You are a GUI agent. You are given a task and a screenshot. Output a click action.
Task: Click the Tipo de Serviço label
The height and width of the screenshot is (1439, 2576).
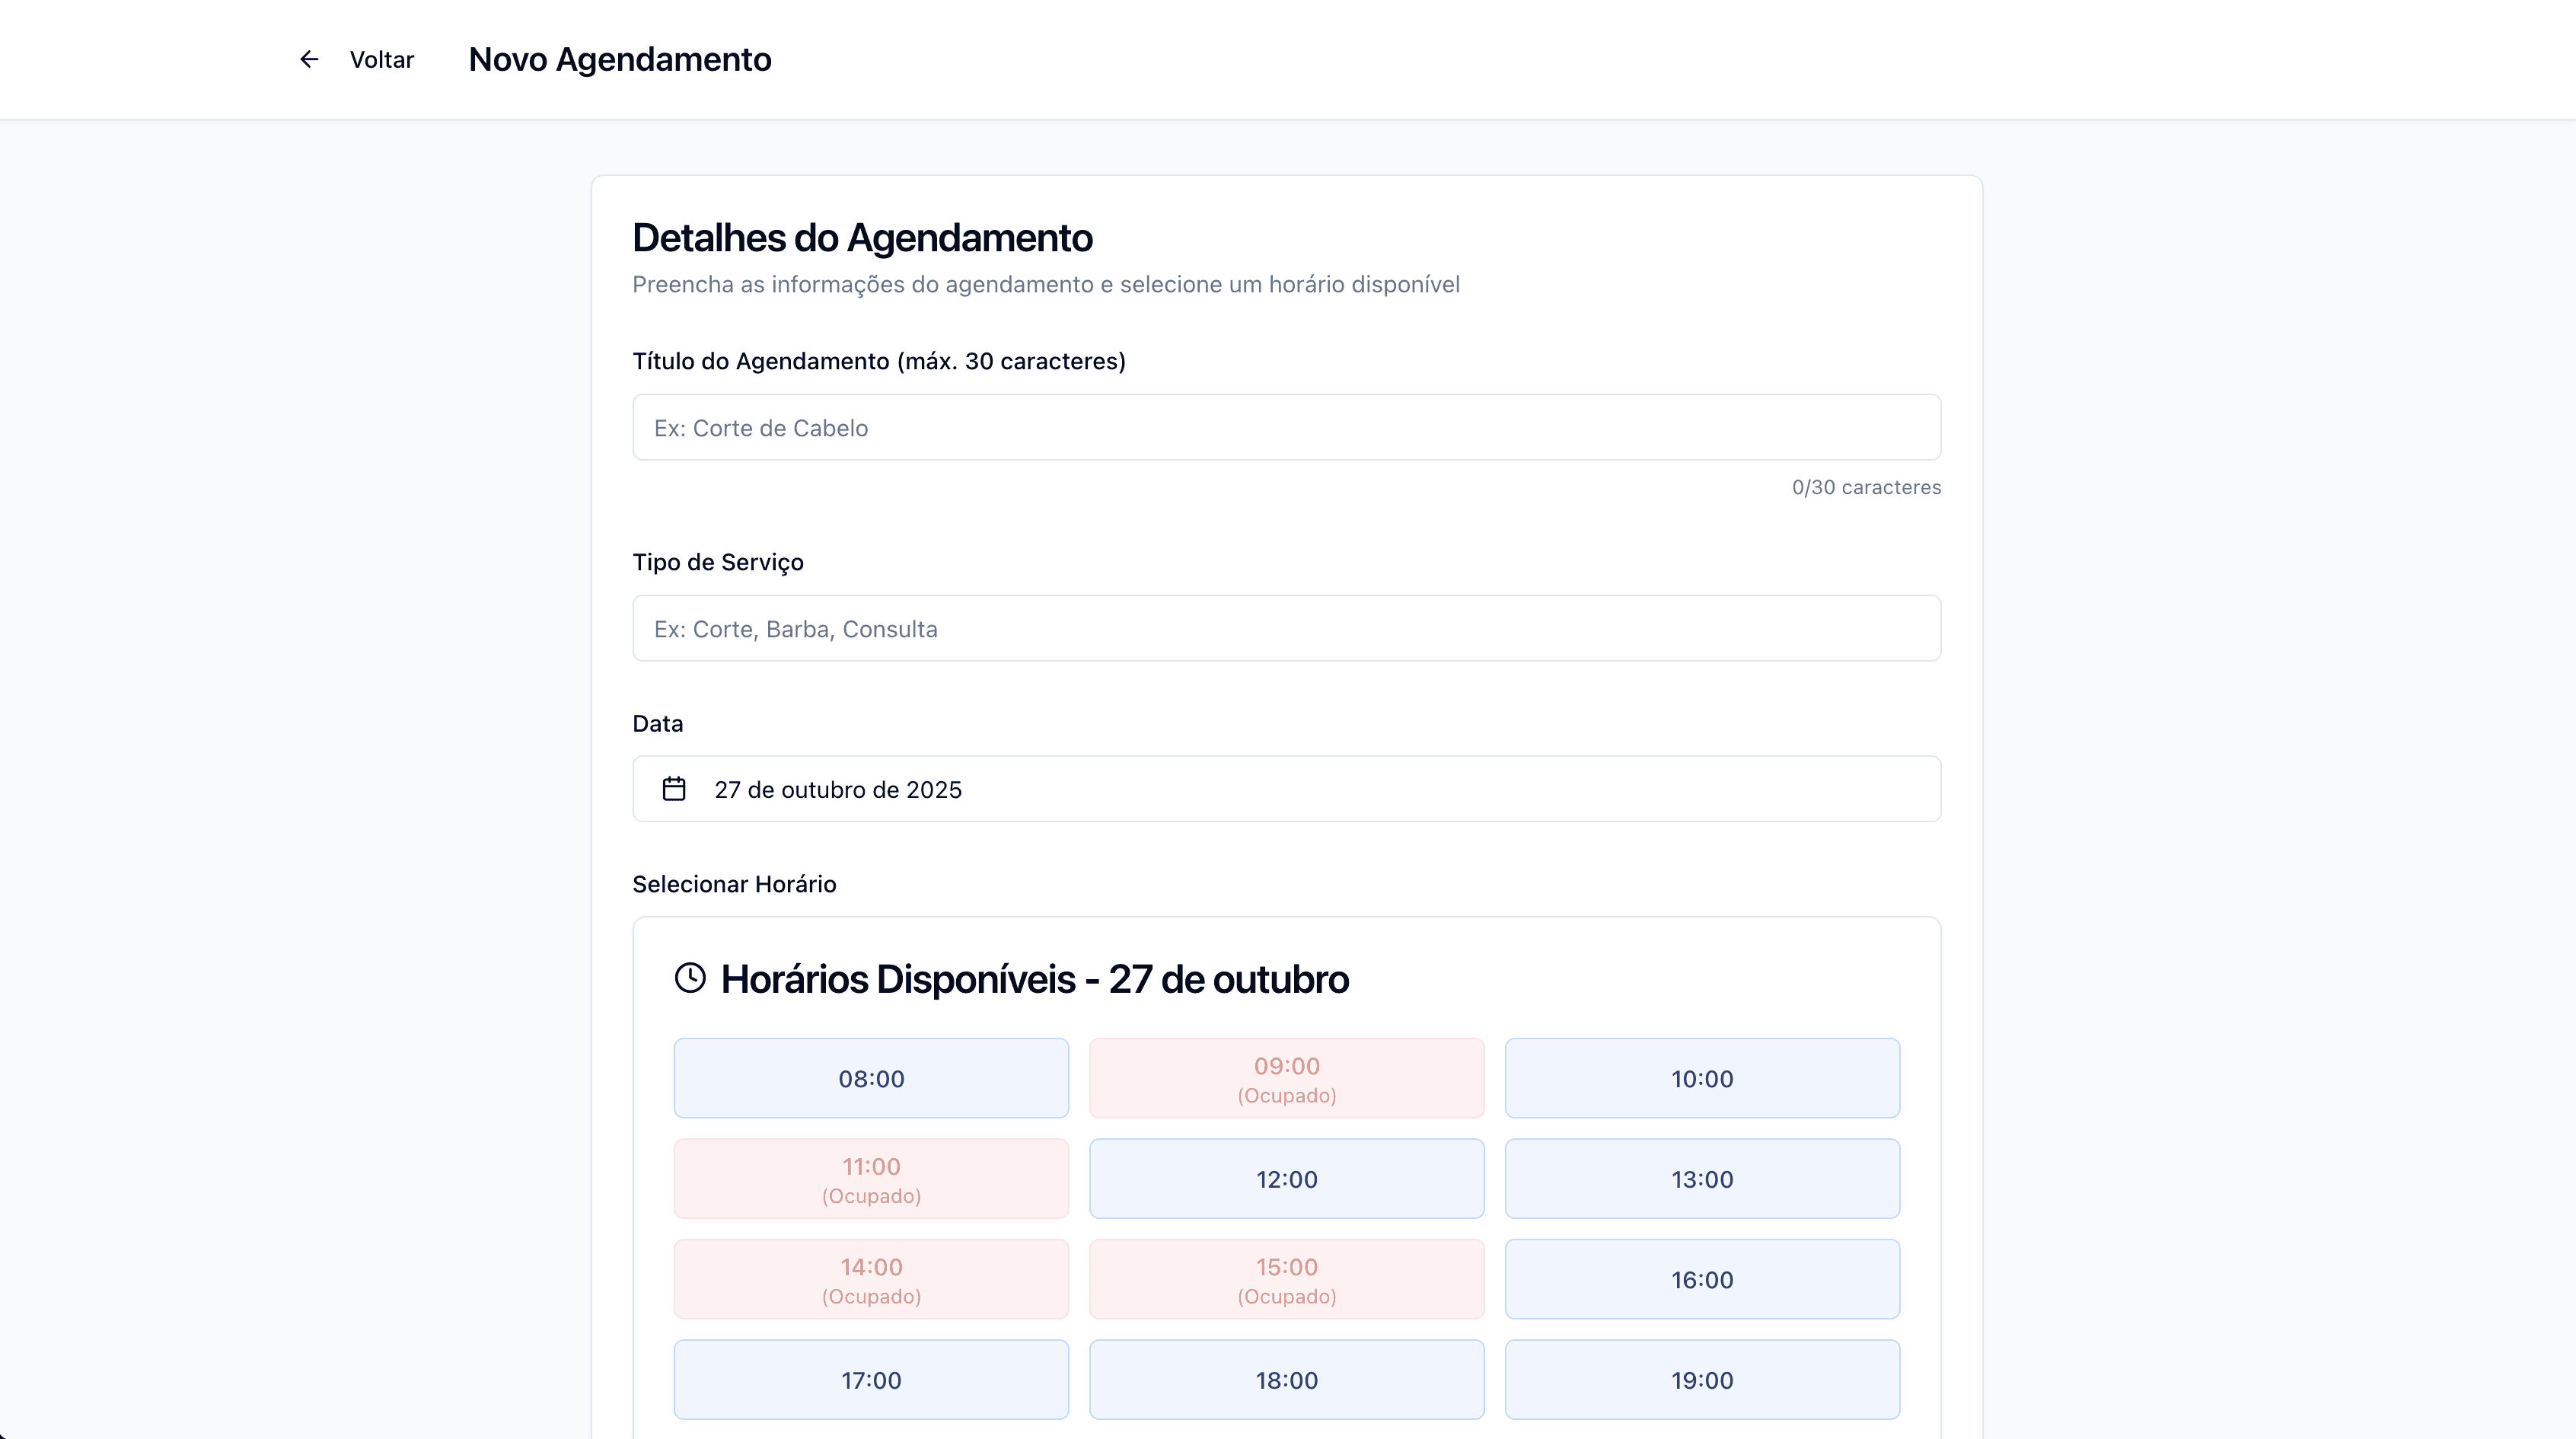click(x=718, y=562)
